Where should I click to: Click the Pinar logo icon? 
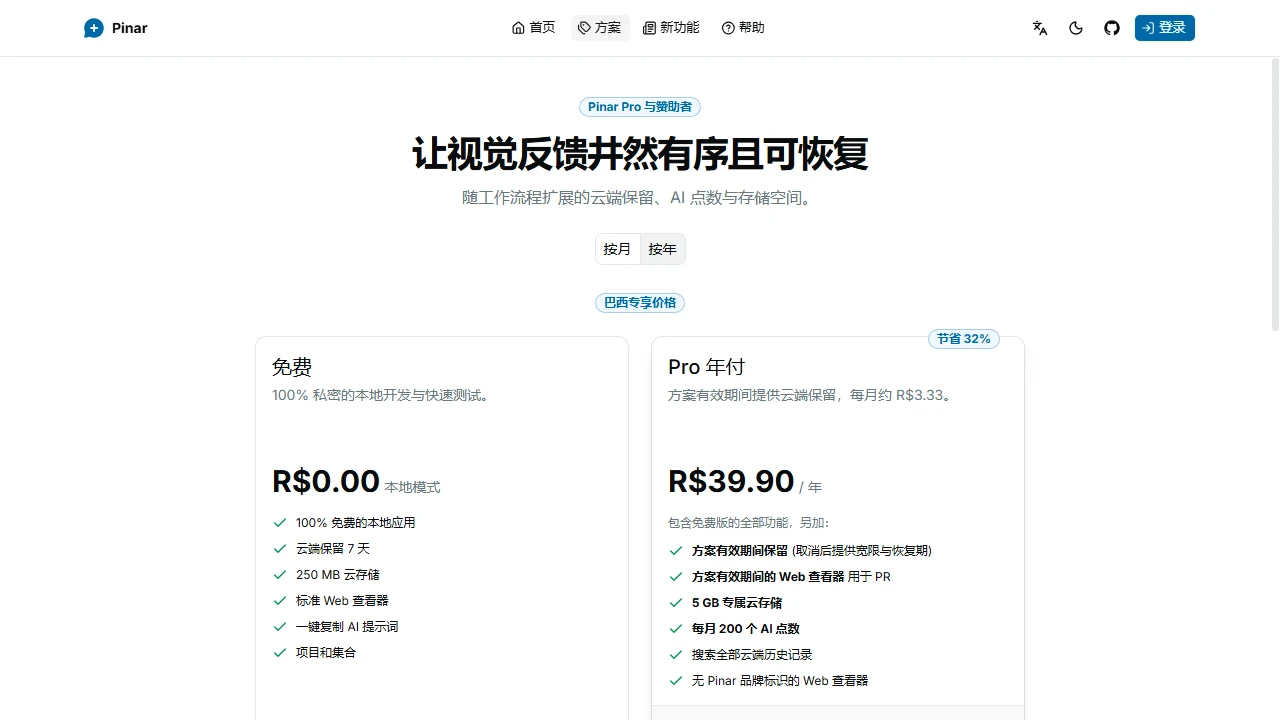click(94, 28)
